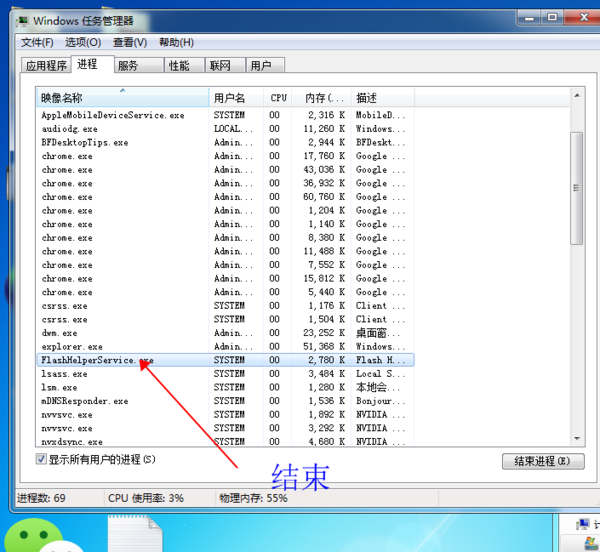Select chrome.exe using 1,140 K
Viewport: 600px width, 552px height.
pyautogui.click(x=225, y=224)
